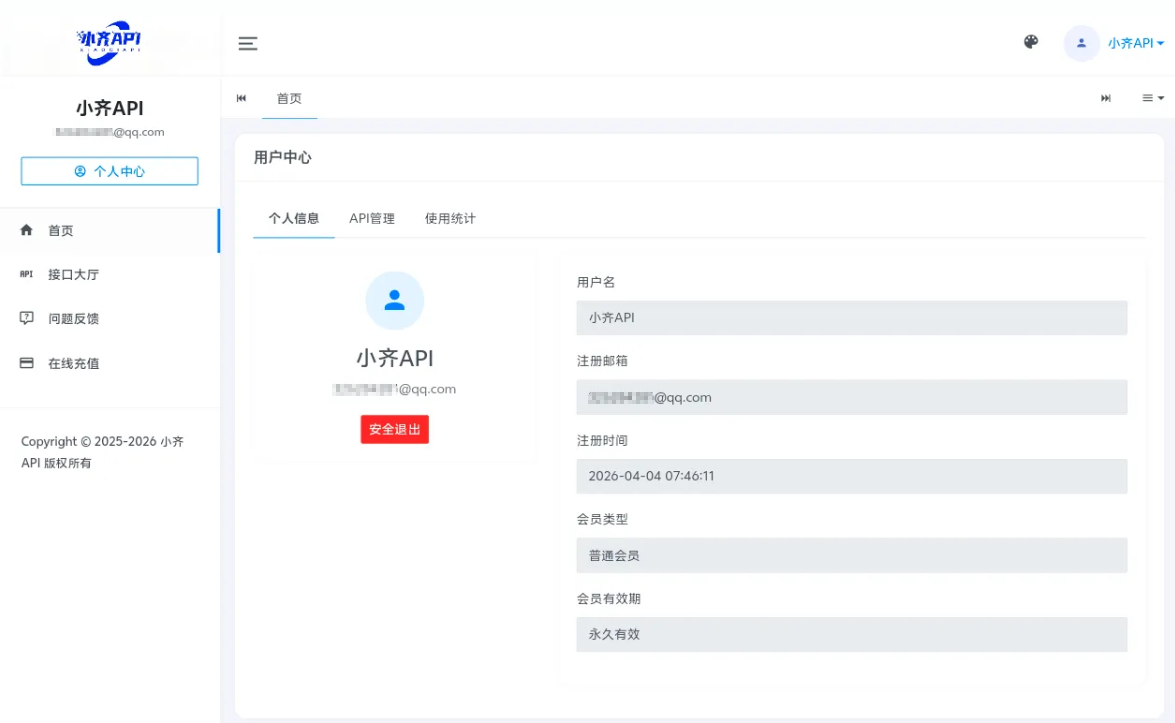Click the 用户名 input field
This screenshot has width=1175, height=723.
click(851, 318)
